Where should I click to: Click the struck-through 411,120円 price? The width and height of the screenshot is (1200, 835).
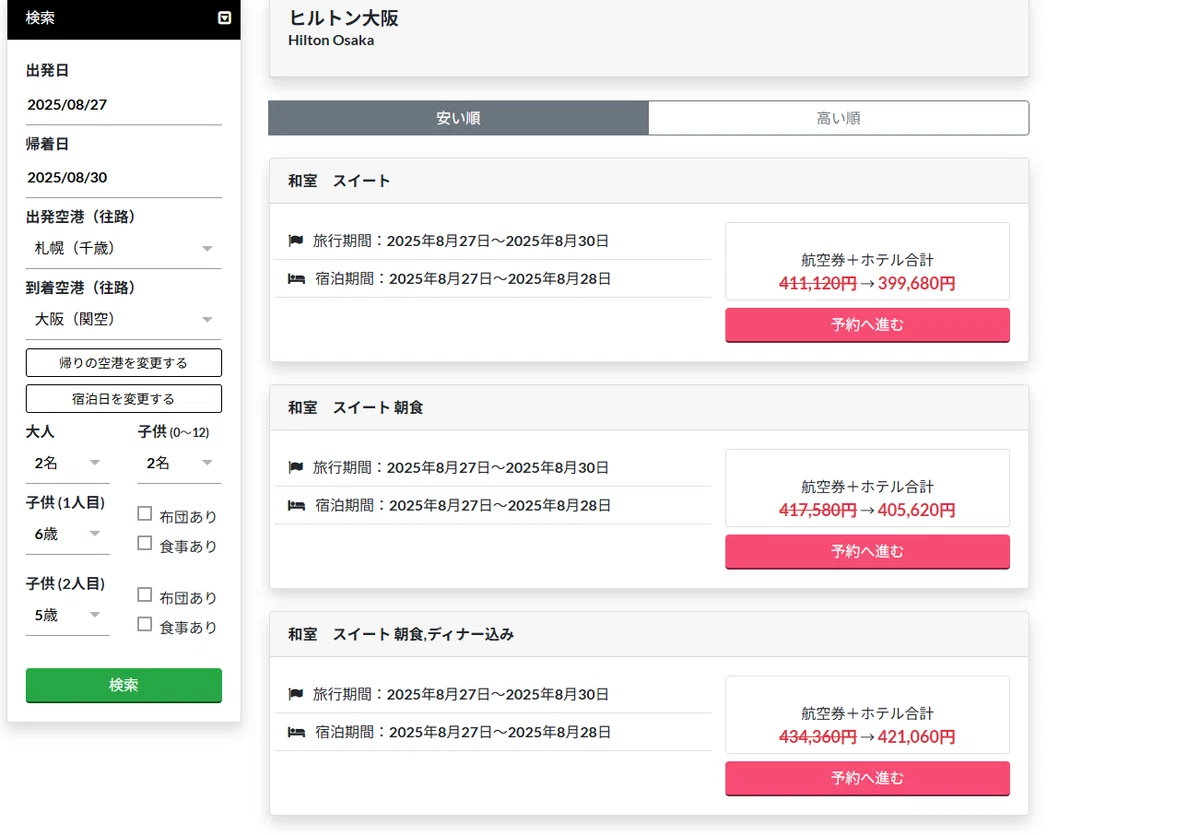[818, 283]
